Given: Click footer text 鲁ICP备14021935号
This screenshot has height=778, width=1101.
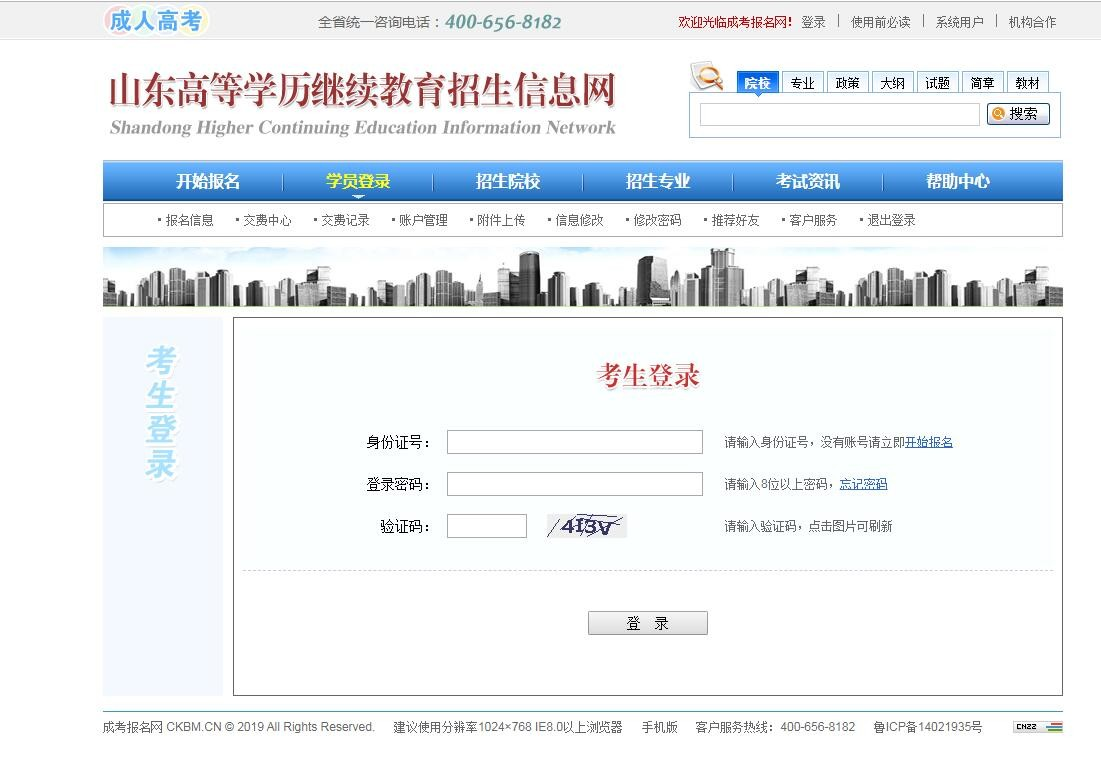Looking at the screenshot, I should point(927,727).
